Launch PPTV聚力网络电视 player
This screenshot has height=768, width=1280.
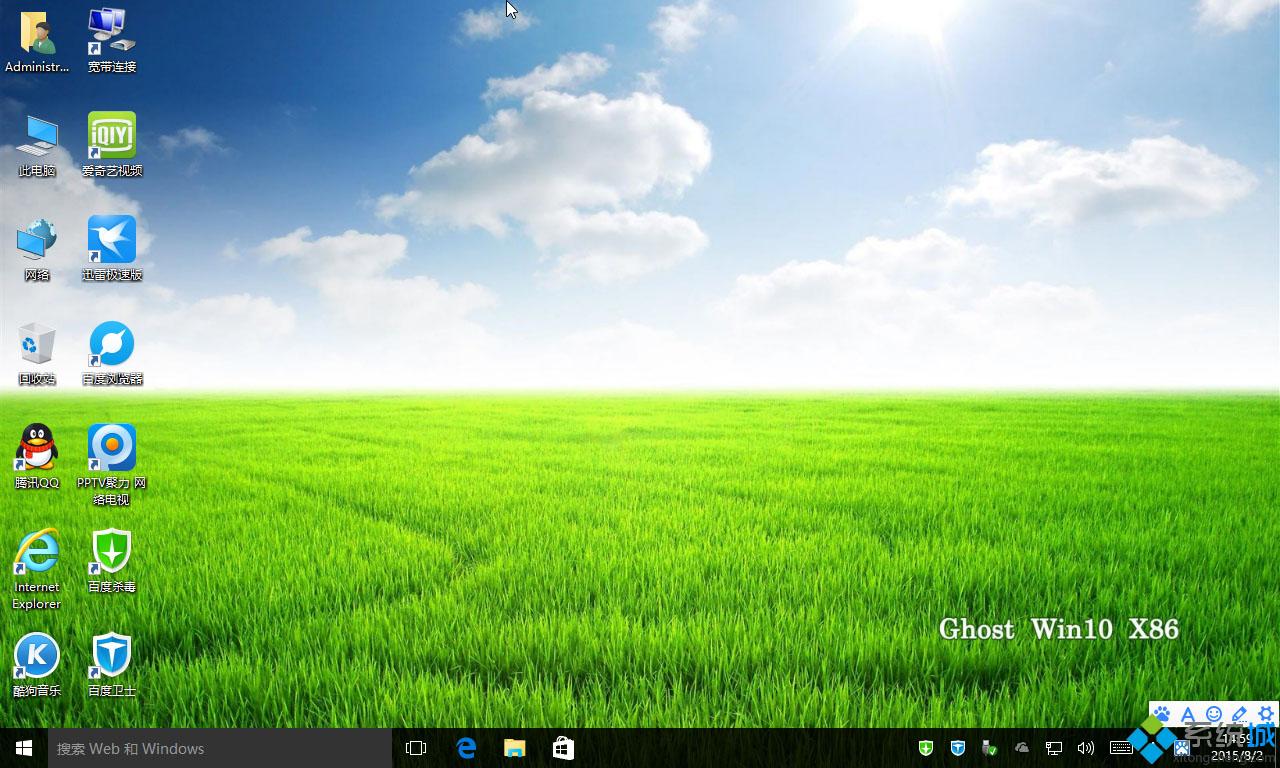(x=110, y=450)
